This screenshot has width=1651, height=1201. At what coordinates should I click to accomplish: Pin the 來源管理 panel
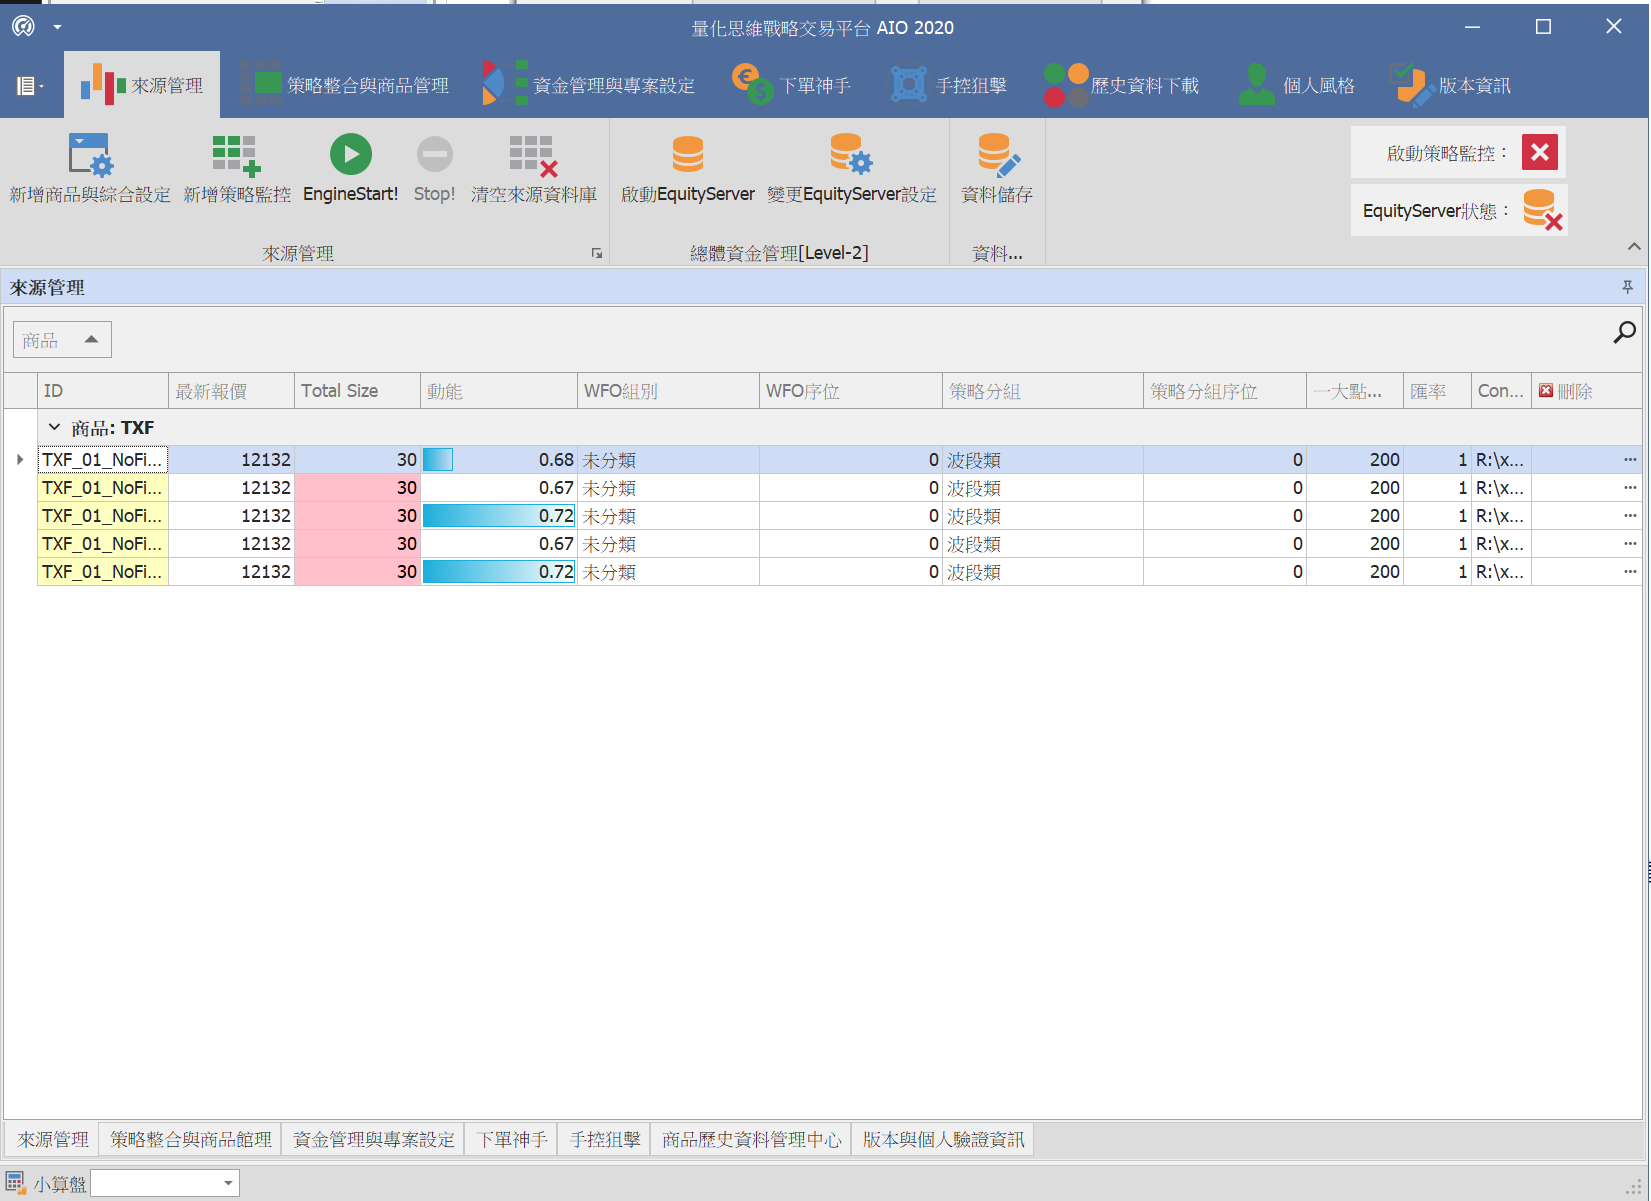1628,288
